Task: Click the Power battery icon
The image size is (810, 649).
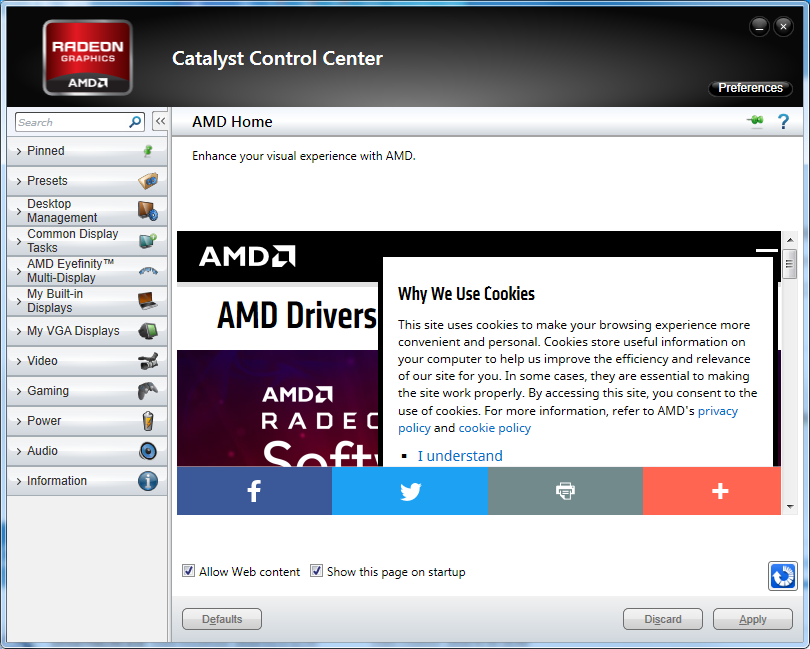Action: (x=148, y=421)
